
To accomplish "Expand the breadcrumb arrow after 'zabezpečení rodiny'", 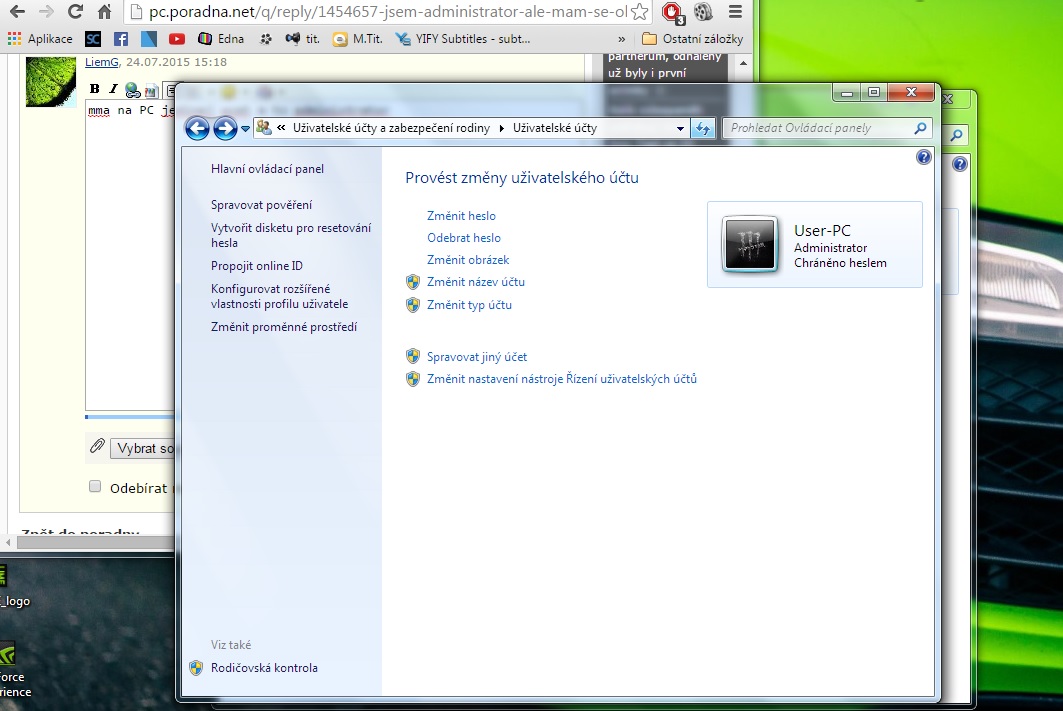I will click(x=502, y=128).
